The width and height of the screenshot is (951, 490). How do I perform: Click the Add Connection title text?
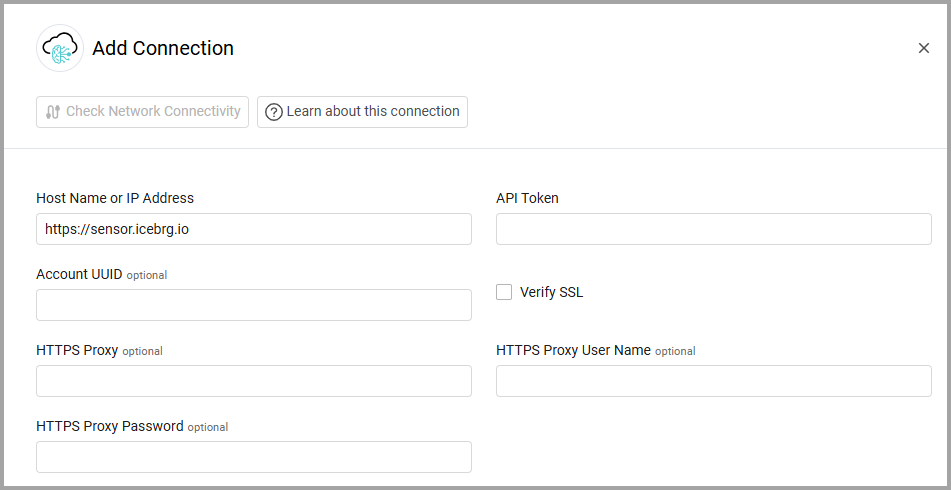coord(163,48)
